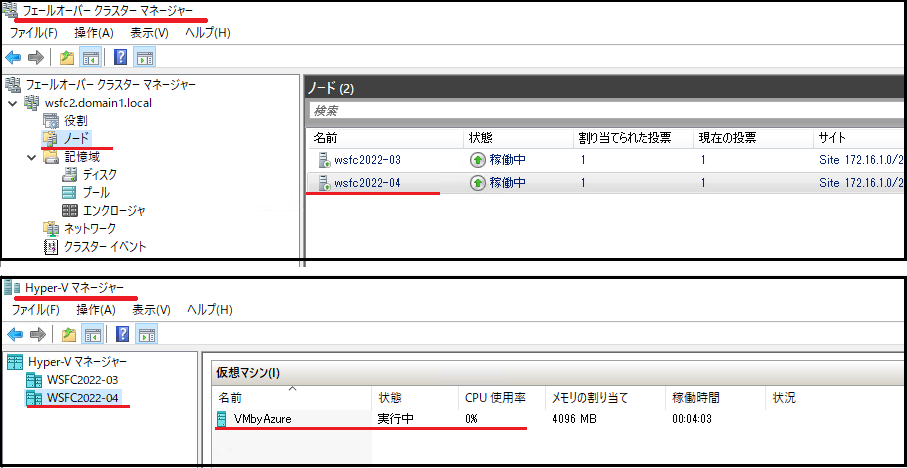
Task: Click the エンクロージャ enclosure icon in tree
Action: pos(69,210)
